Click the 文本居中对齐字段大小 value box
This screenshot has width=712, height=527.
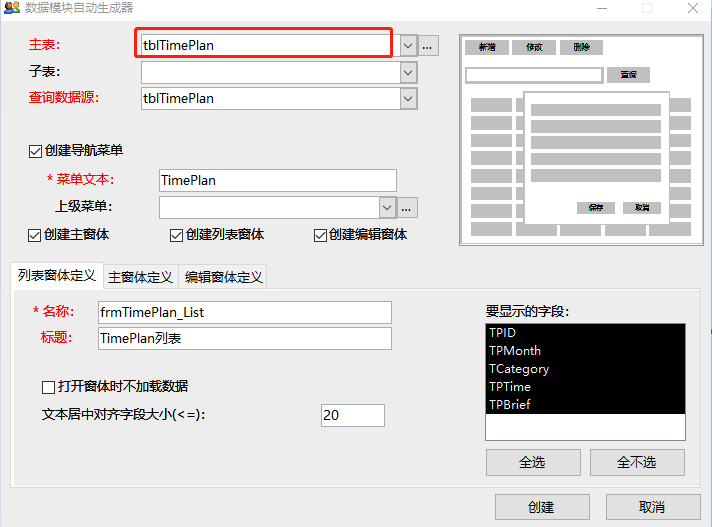[353, 415]
